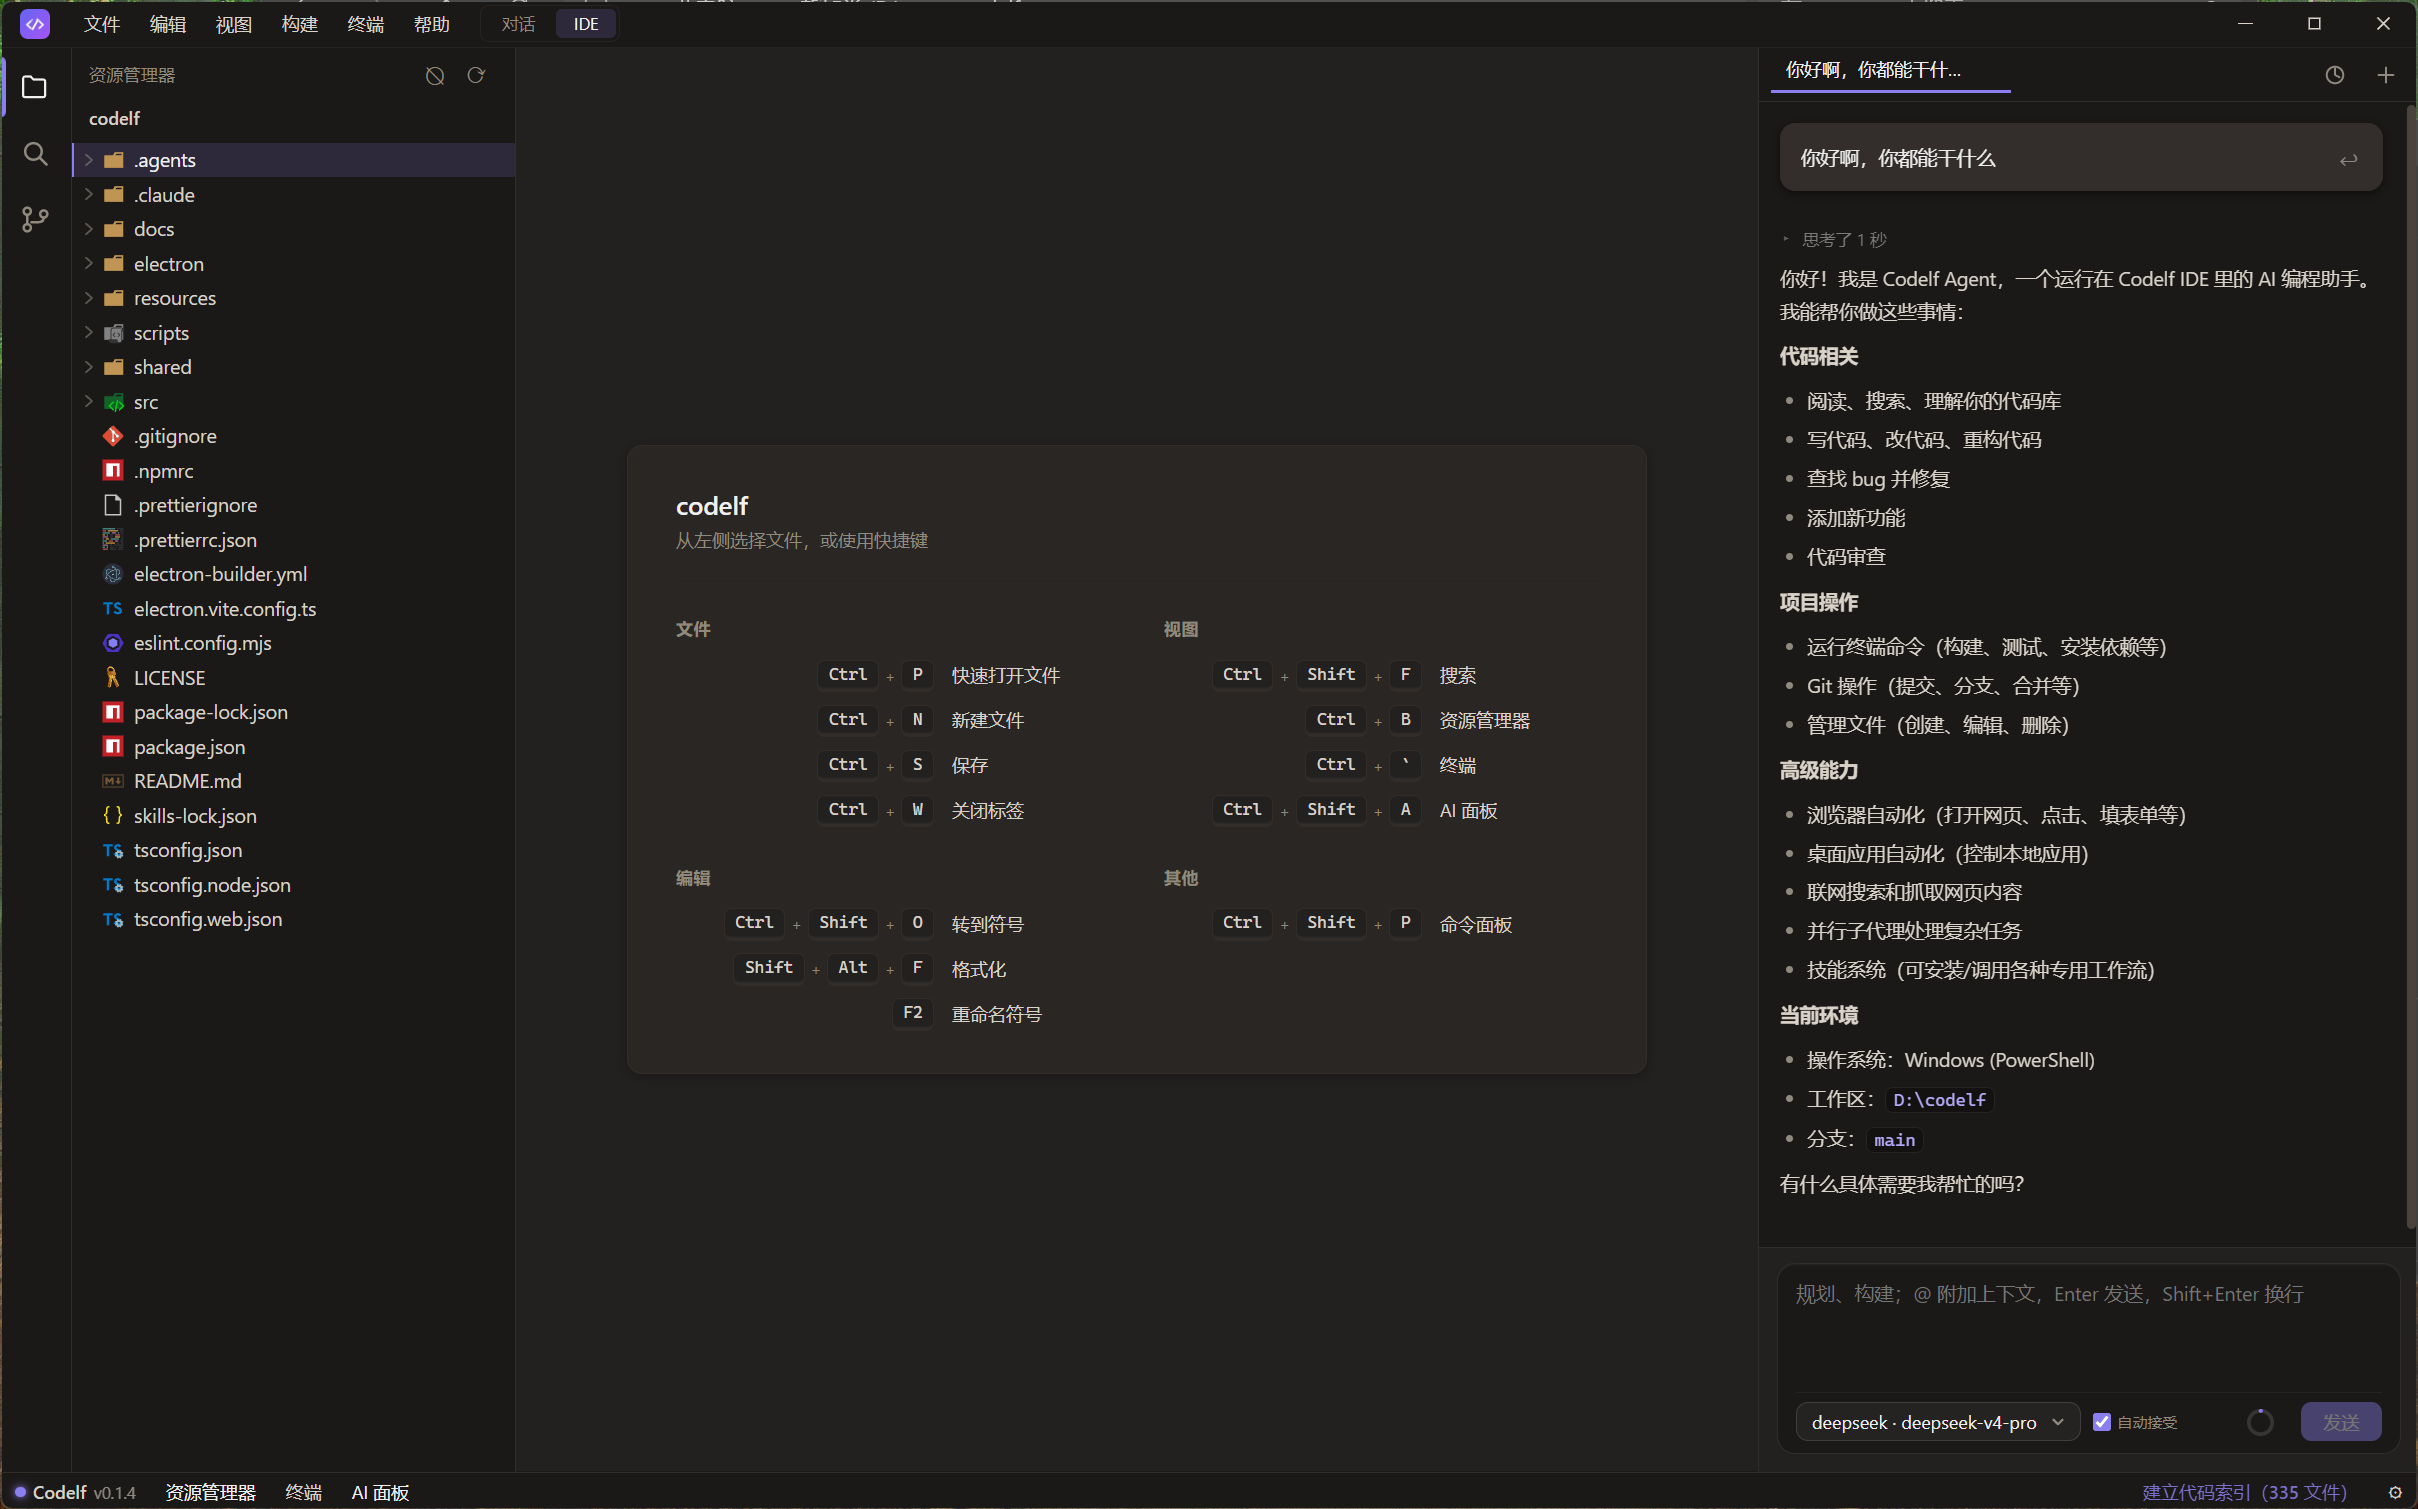Screen dimensions: 2418x1509
Task: Click the codelf project root name
Action: (x=115, y=119)
